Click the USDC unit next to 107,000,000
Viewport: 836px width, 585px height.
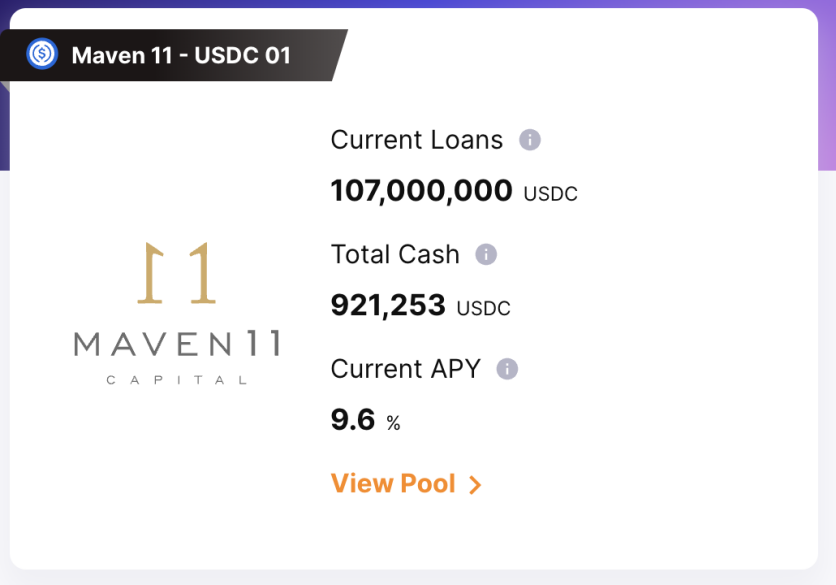click(x=550, y=194)
